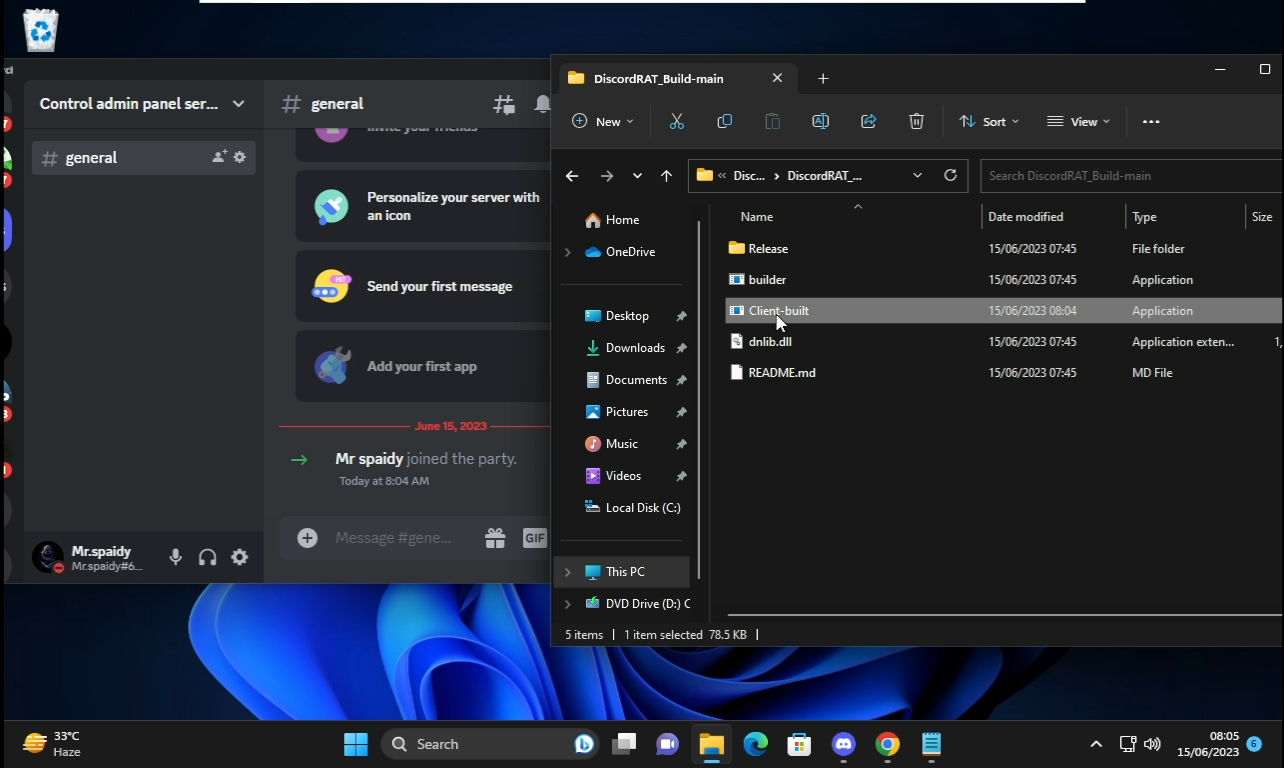Screen dimensions: 1284x768
Task: Open Edit Channel gear for general channel
Action: pyautogui.click(x=240, y=157)
